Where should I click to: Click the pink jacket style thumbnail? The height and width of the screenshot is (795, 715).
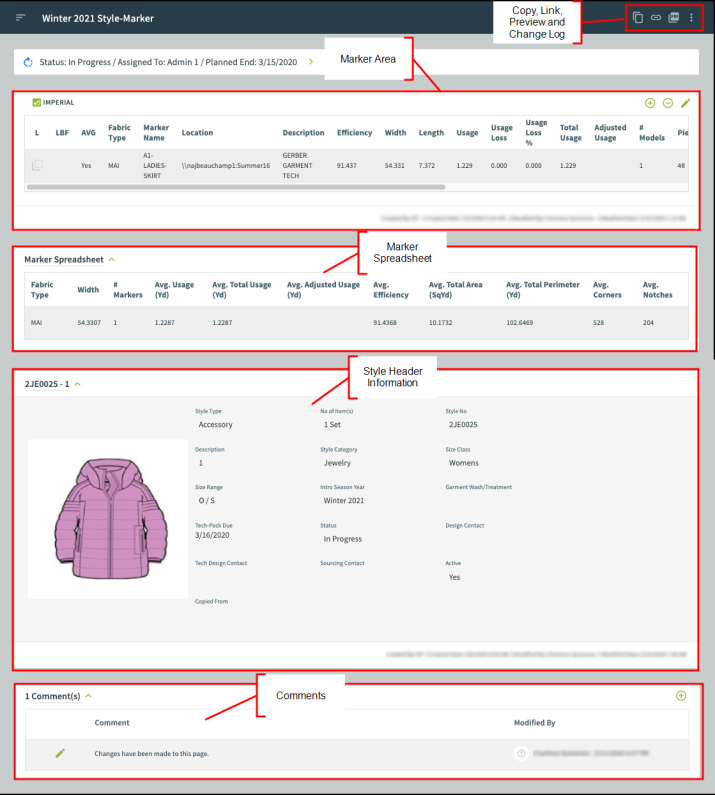[x=107, y=518]
